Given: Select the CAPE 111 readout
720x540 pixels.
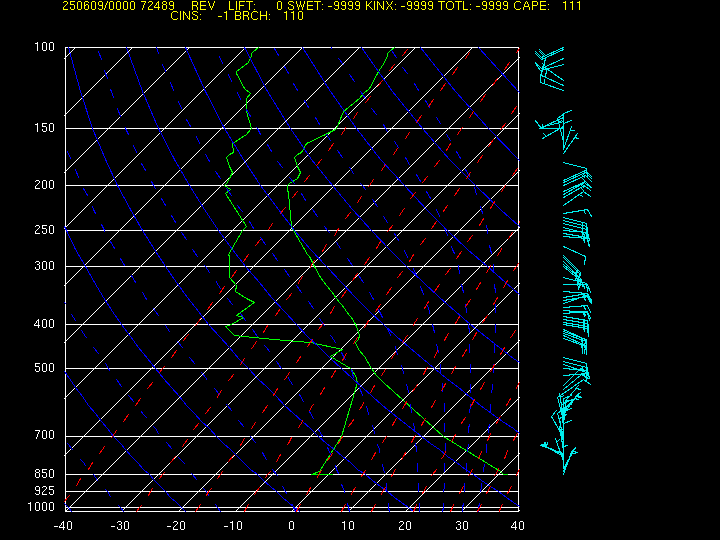Looking at the screenshot, I should coord(547,6).
